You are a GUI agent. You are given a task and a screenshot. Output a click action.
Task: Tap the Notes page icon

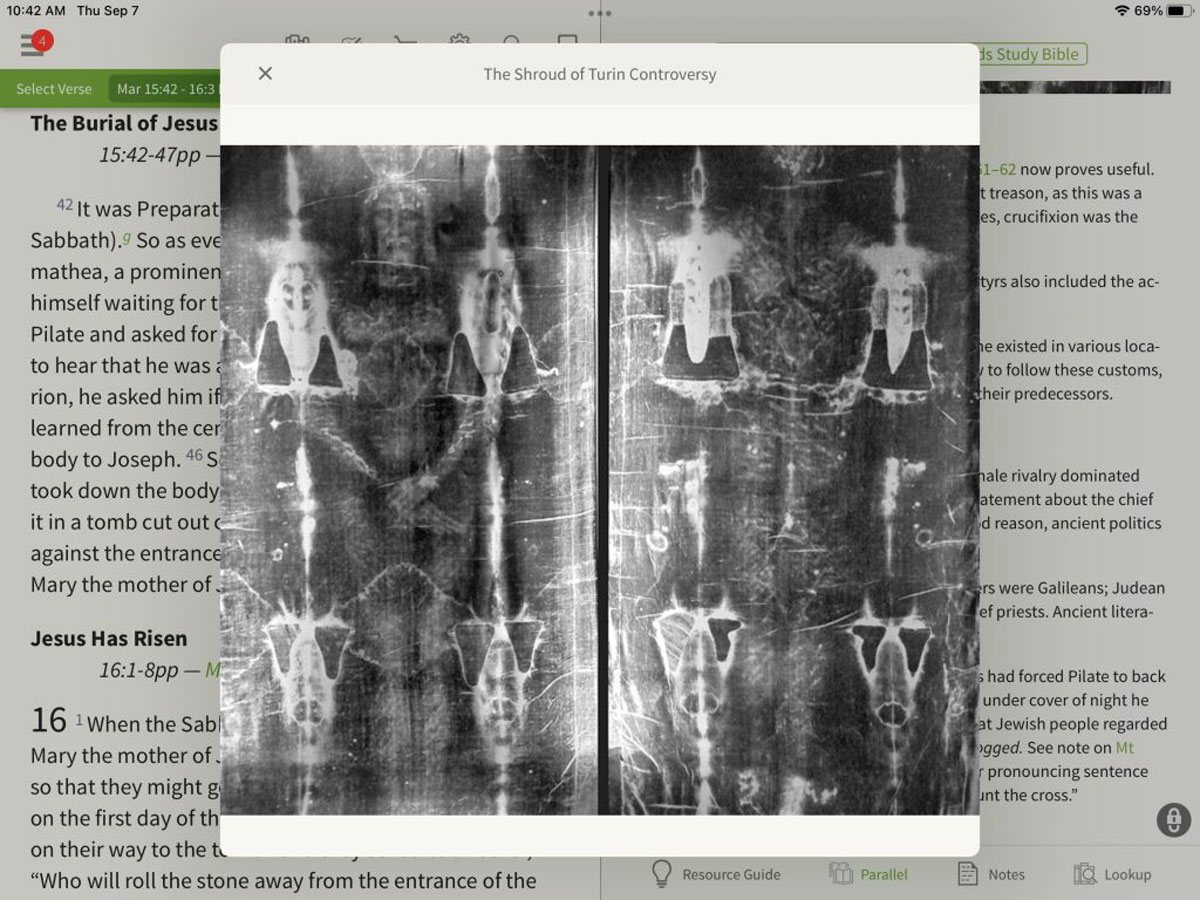pyautogui.click(x=967, y=874)
